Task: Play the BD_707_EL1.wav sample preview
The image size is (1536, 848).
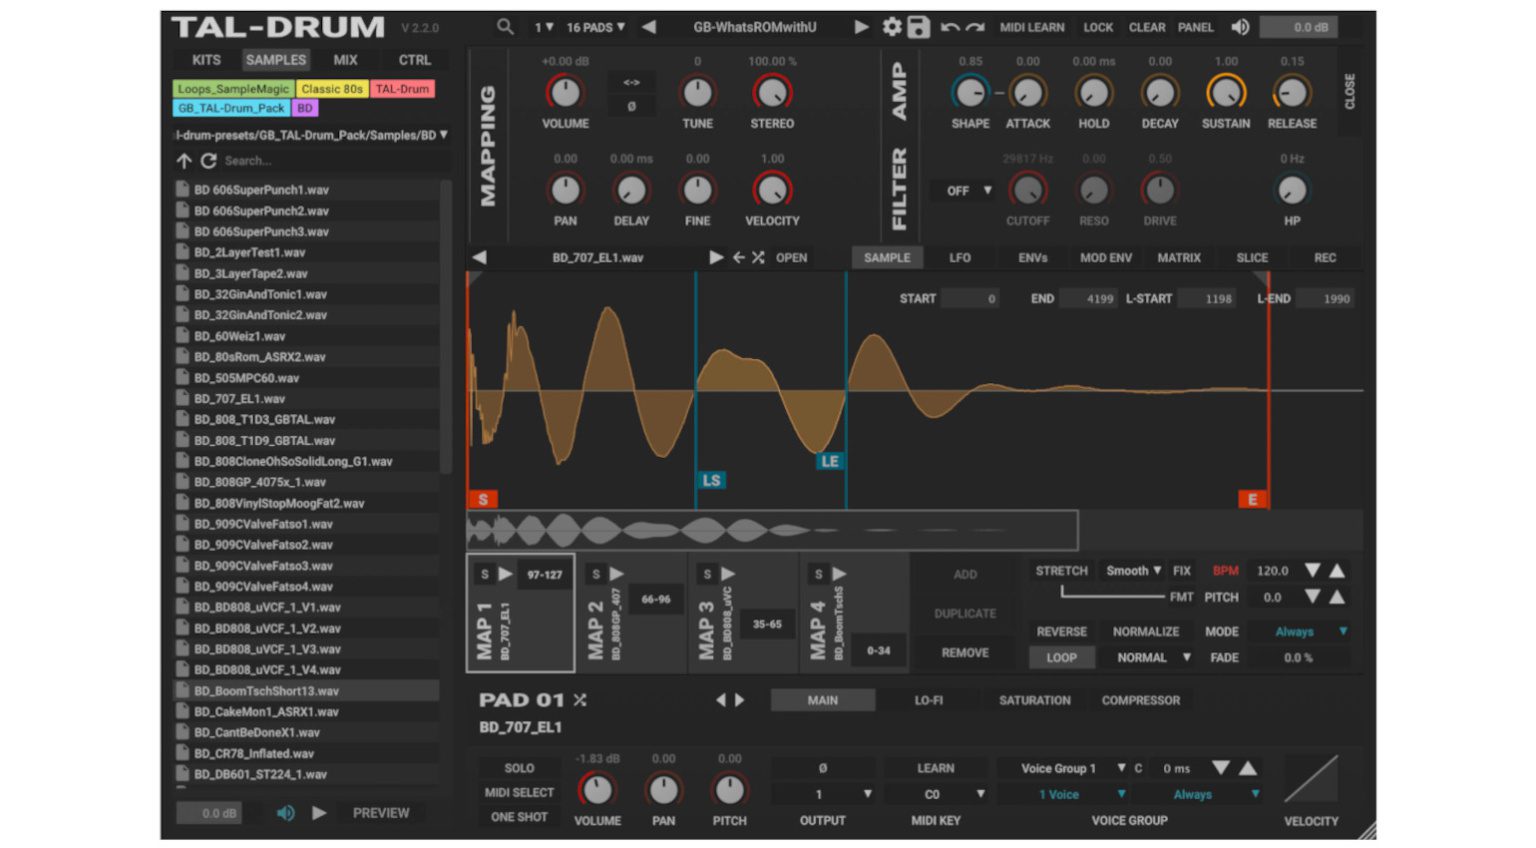Action: click(x=715, y=257)
